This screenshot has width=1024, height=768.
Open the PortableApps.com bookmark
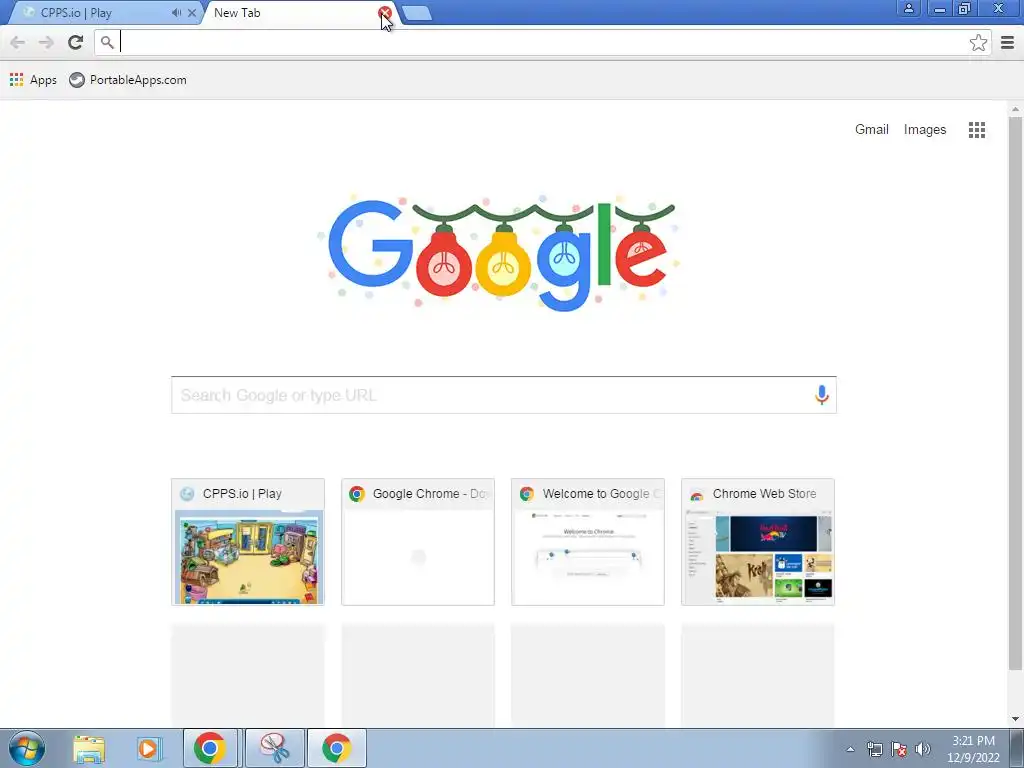pos(128,80)
